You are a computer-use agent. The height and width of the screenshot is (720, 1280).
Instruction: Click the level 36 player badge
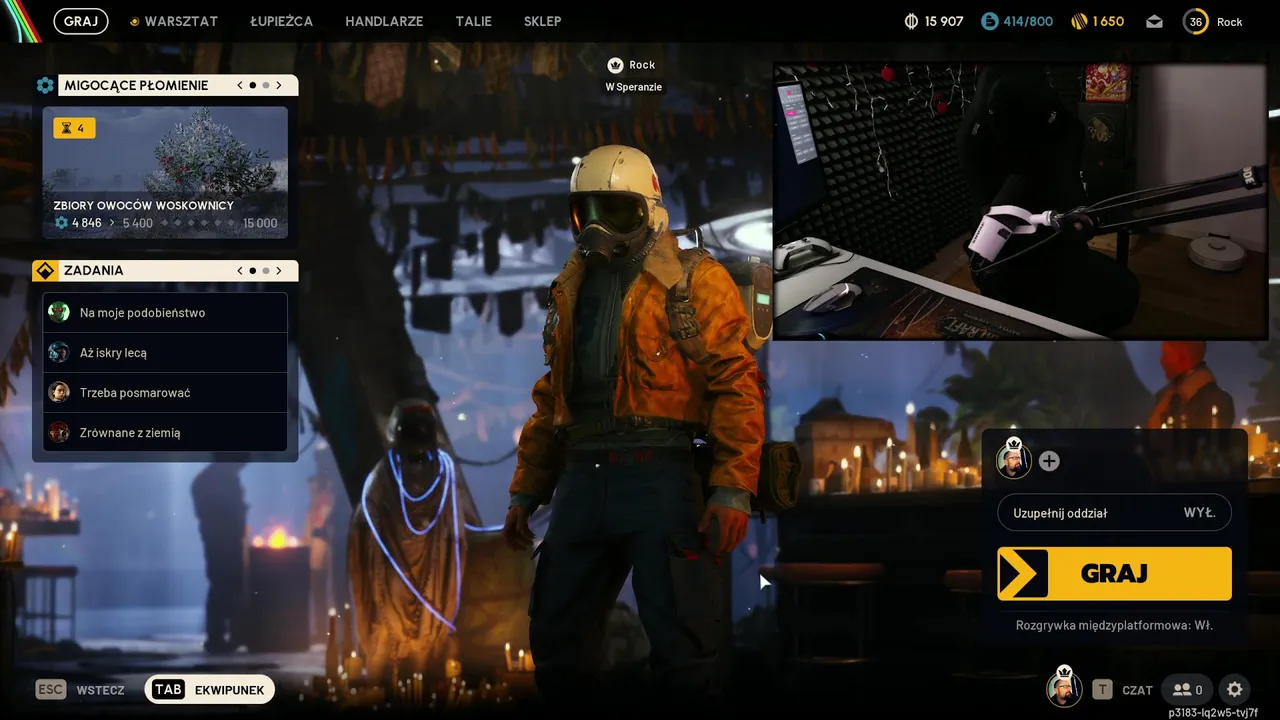pos(1195,21)
